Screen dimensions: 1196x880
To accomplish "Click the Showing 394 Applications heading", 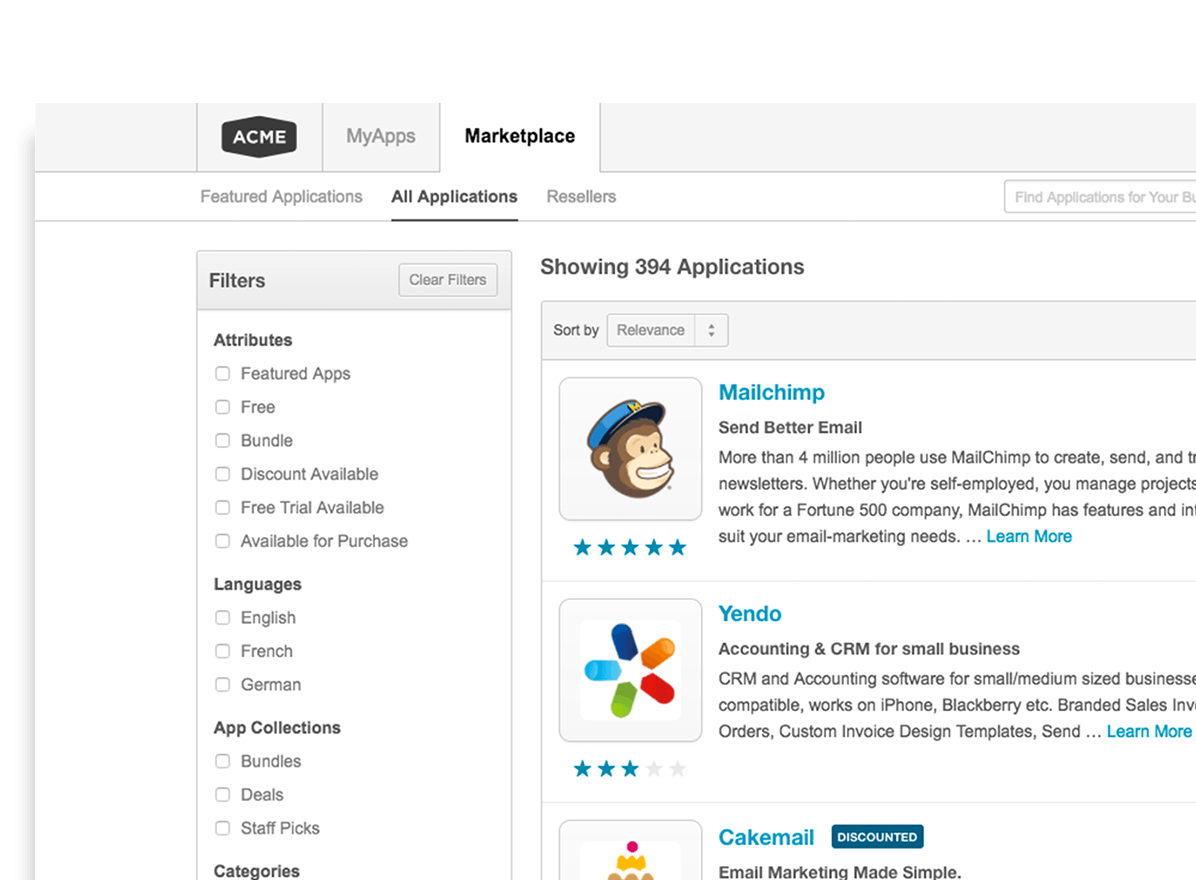I will coord(672,267).
